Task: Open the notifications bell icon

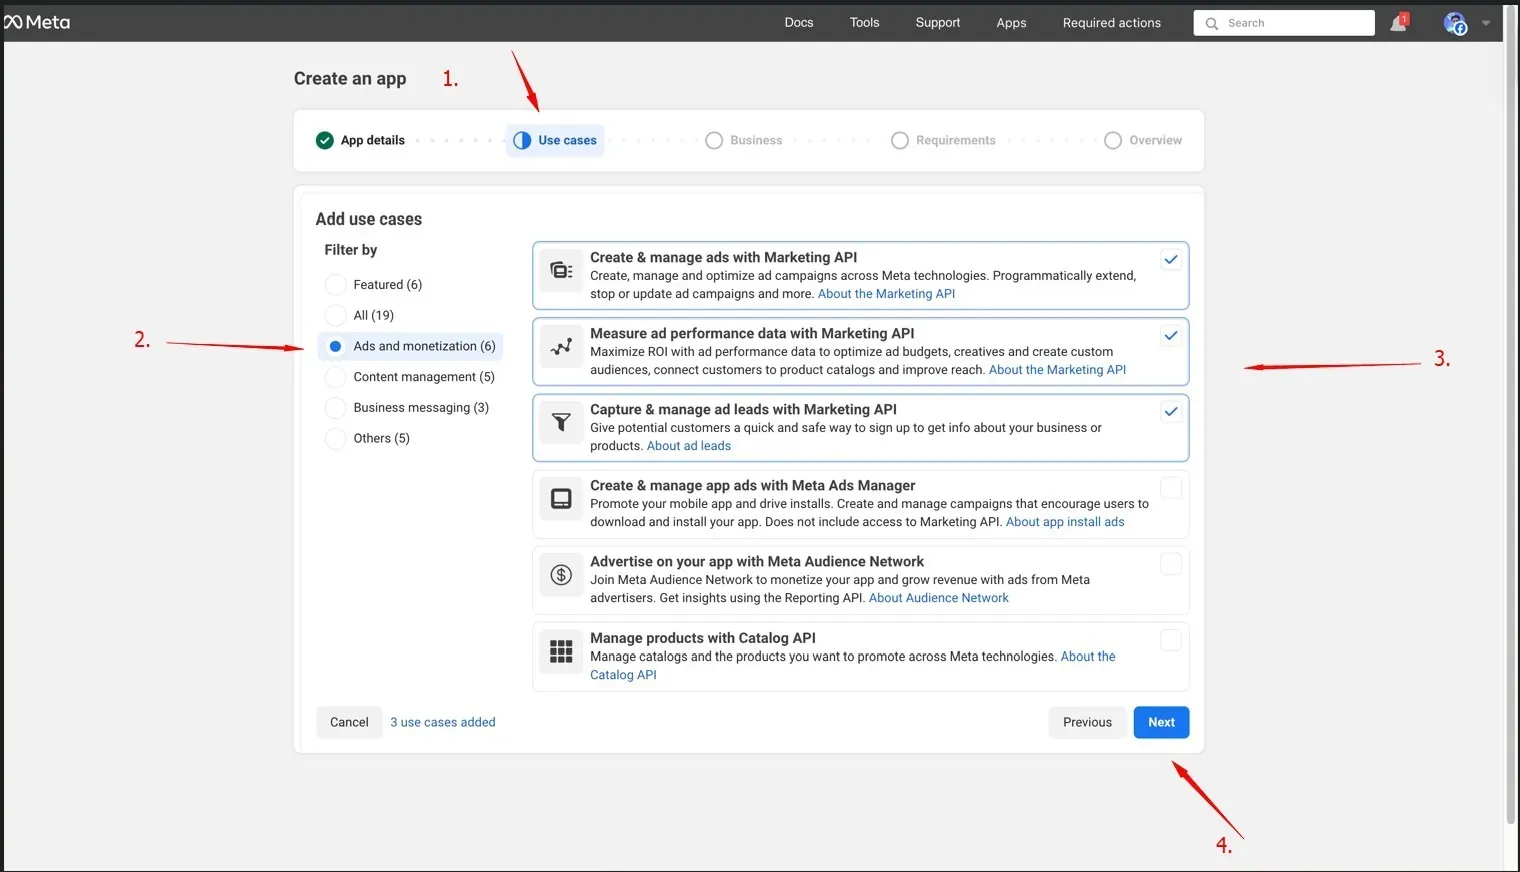Action: [x=1398, y=23]
